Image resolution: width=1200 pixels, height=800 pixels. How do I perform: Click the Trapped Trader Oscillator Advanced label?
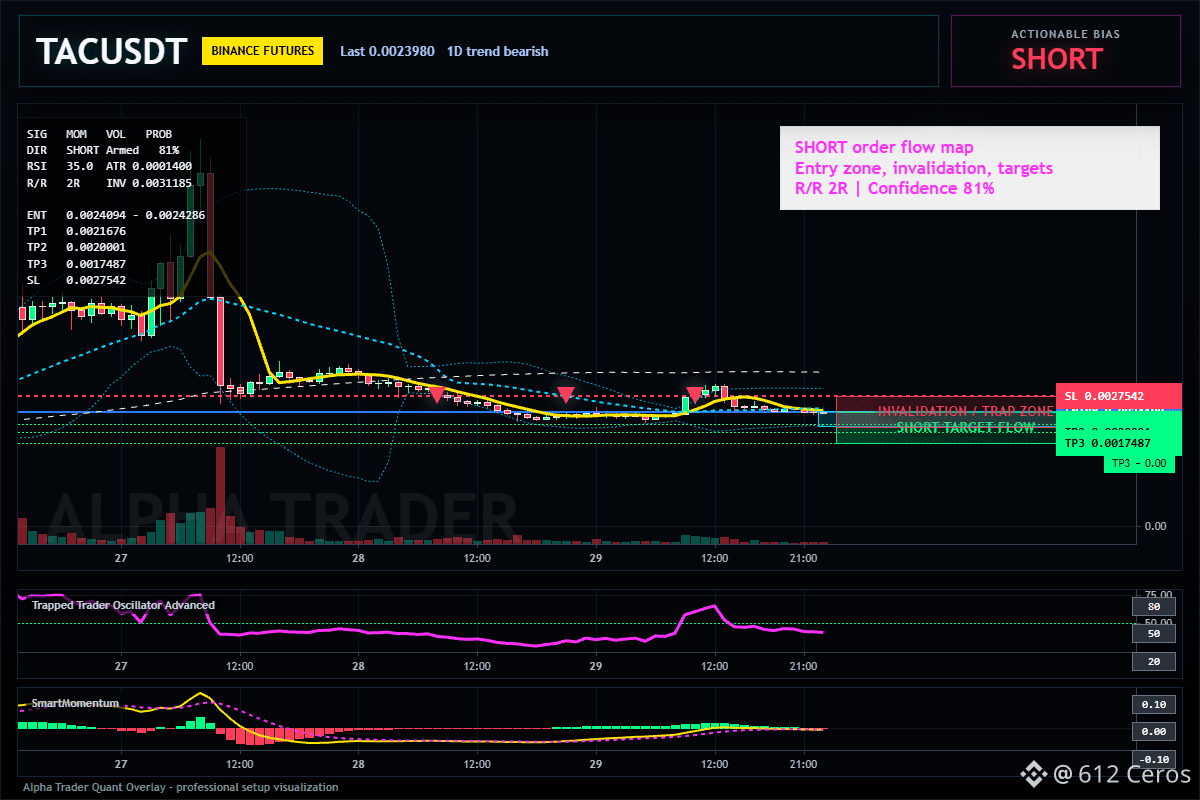pos(123,605)
